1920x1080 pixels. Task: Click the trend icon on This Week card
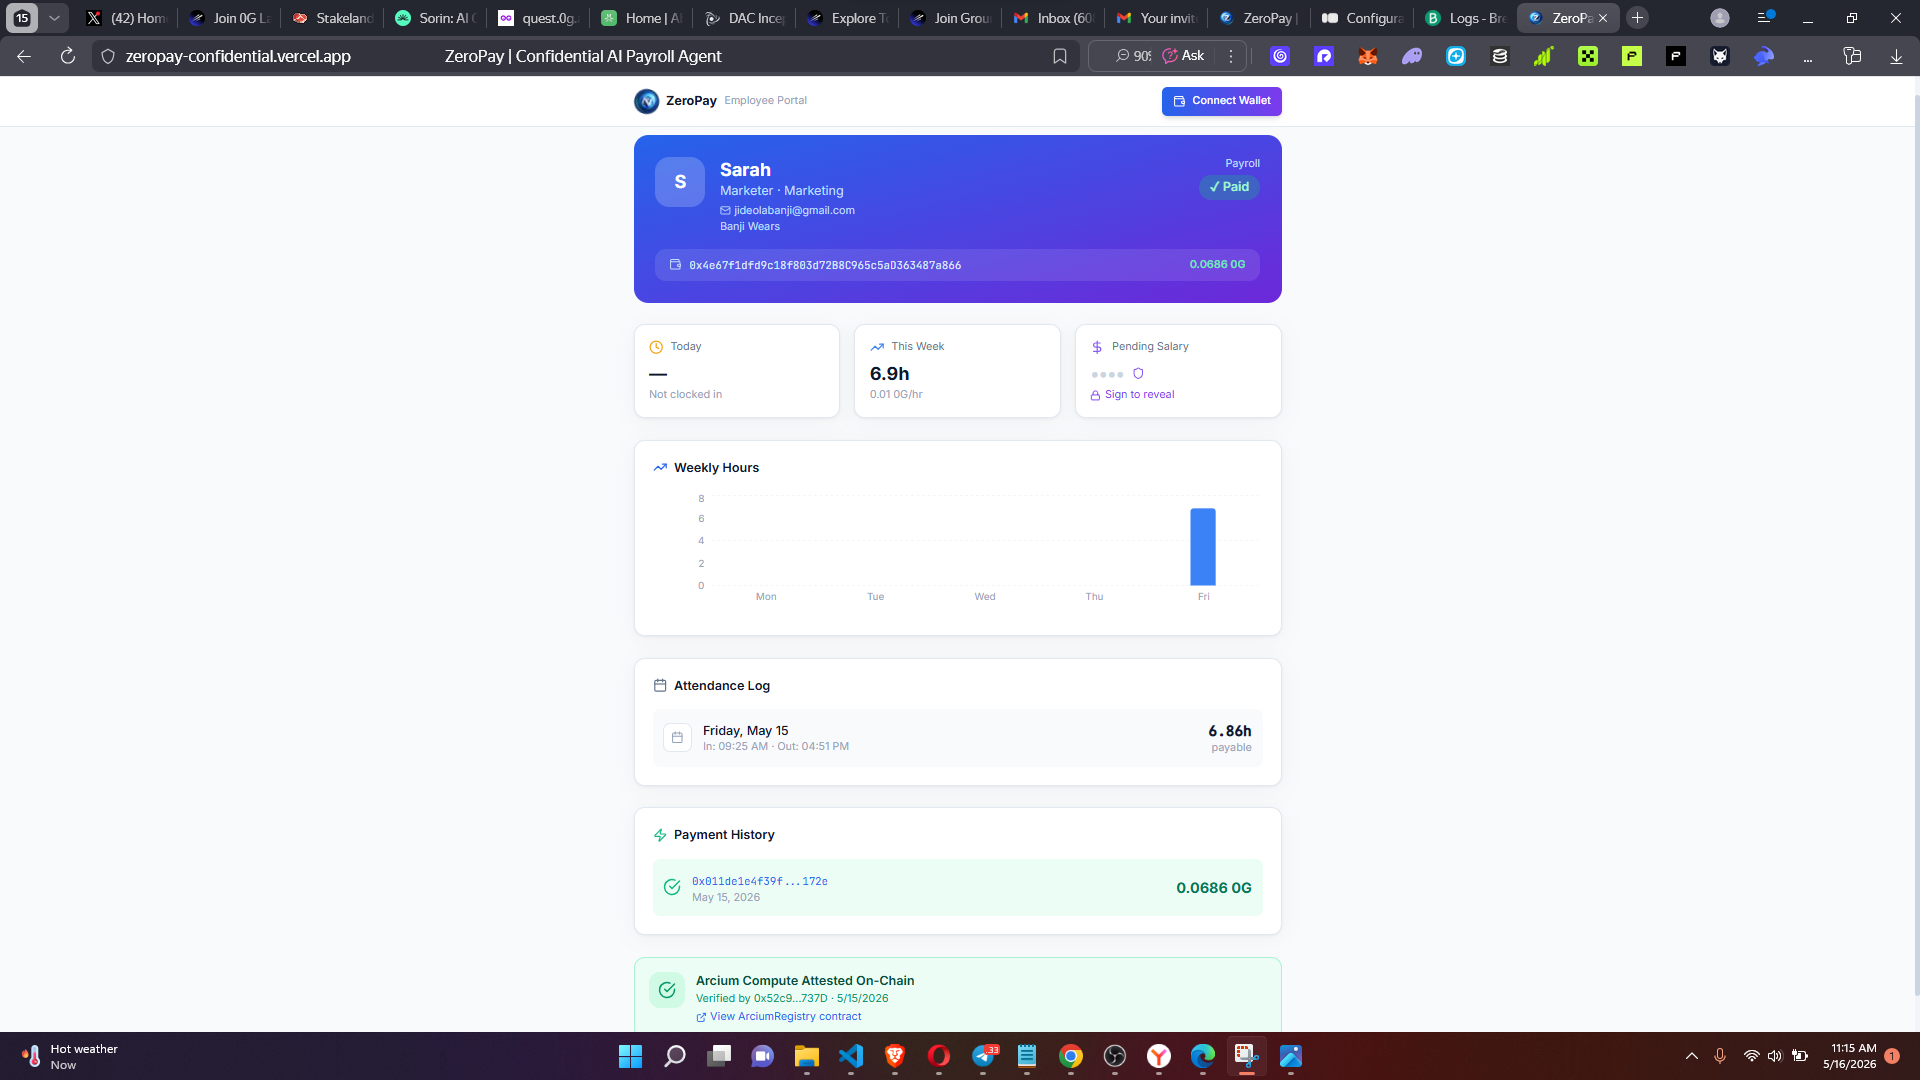click(x=877, y=347)
